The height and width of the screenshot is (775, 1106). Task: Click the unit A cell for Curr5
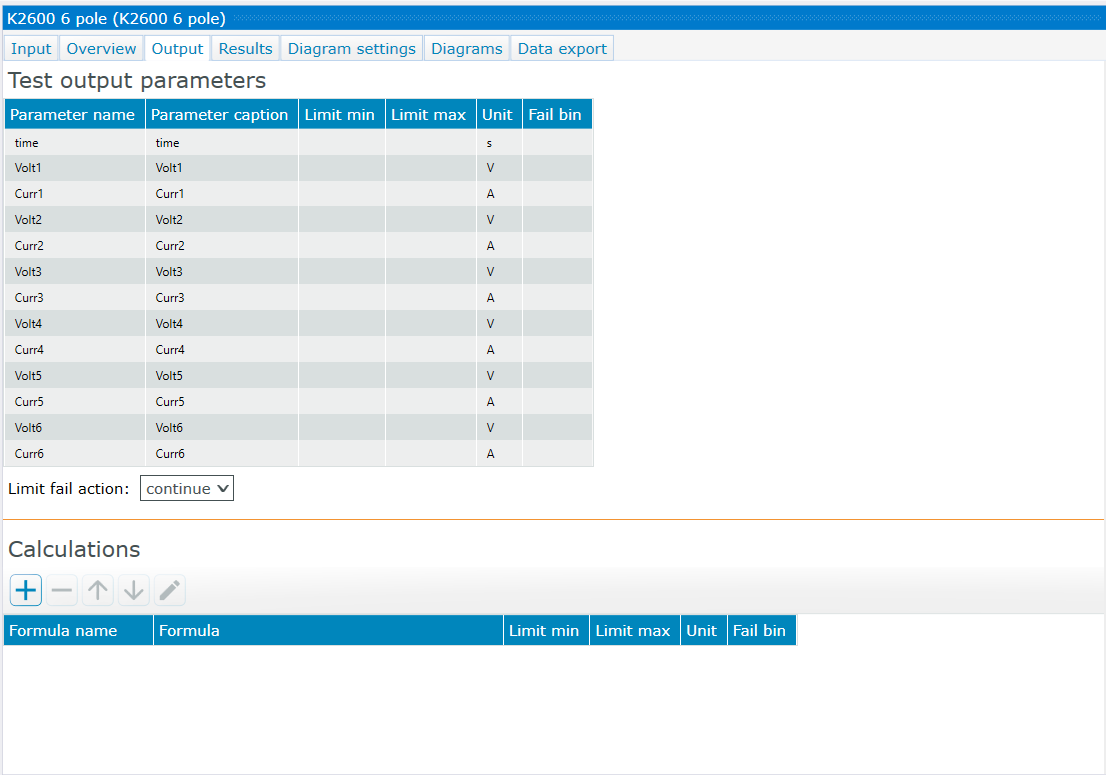(499, 402)
